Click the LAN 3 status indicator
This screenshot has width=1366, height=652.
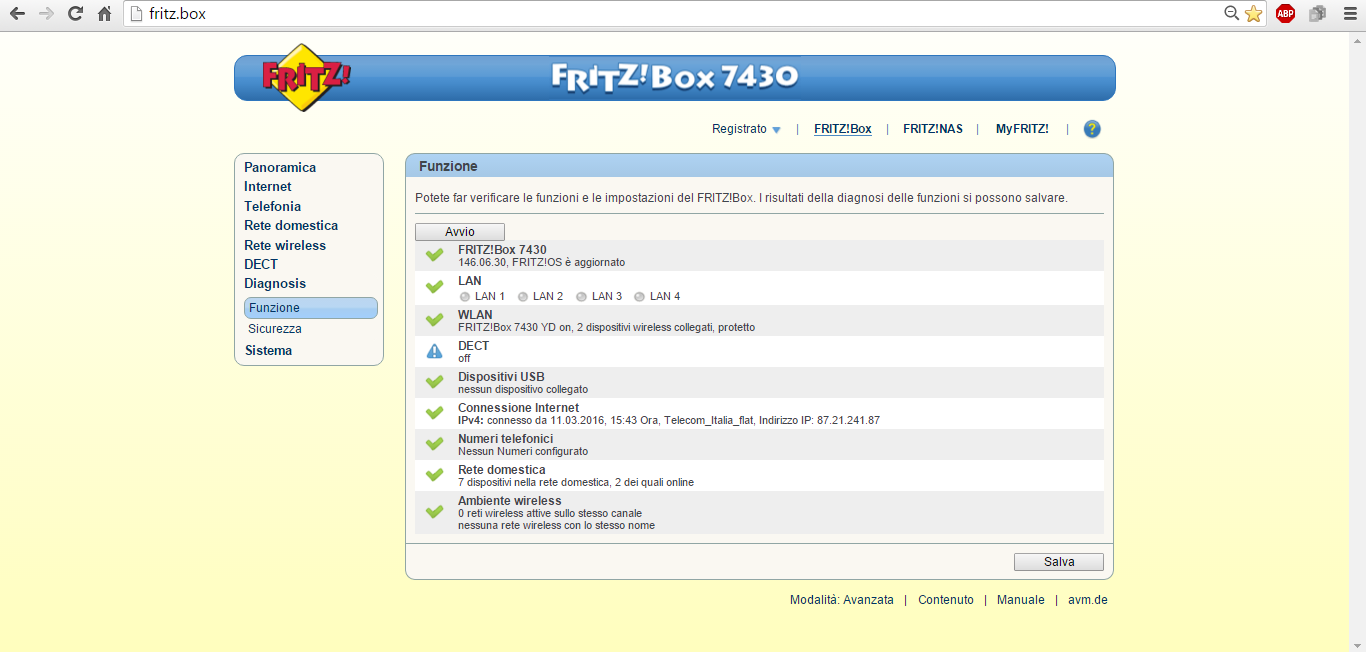click(x=581, y=297)
